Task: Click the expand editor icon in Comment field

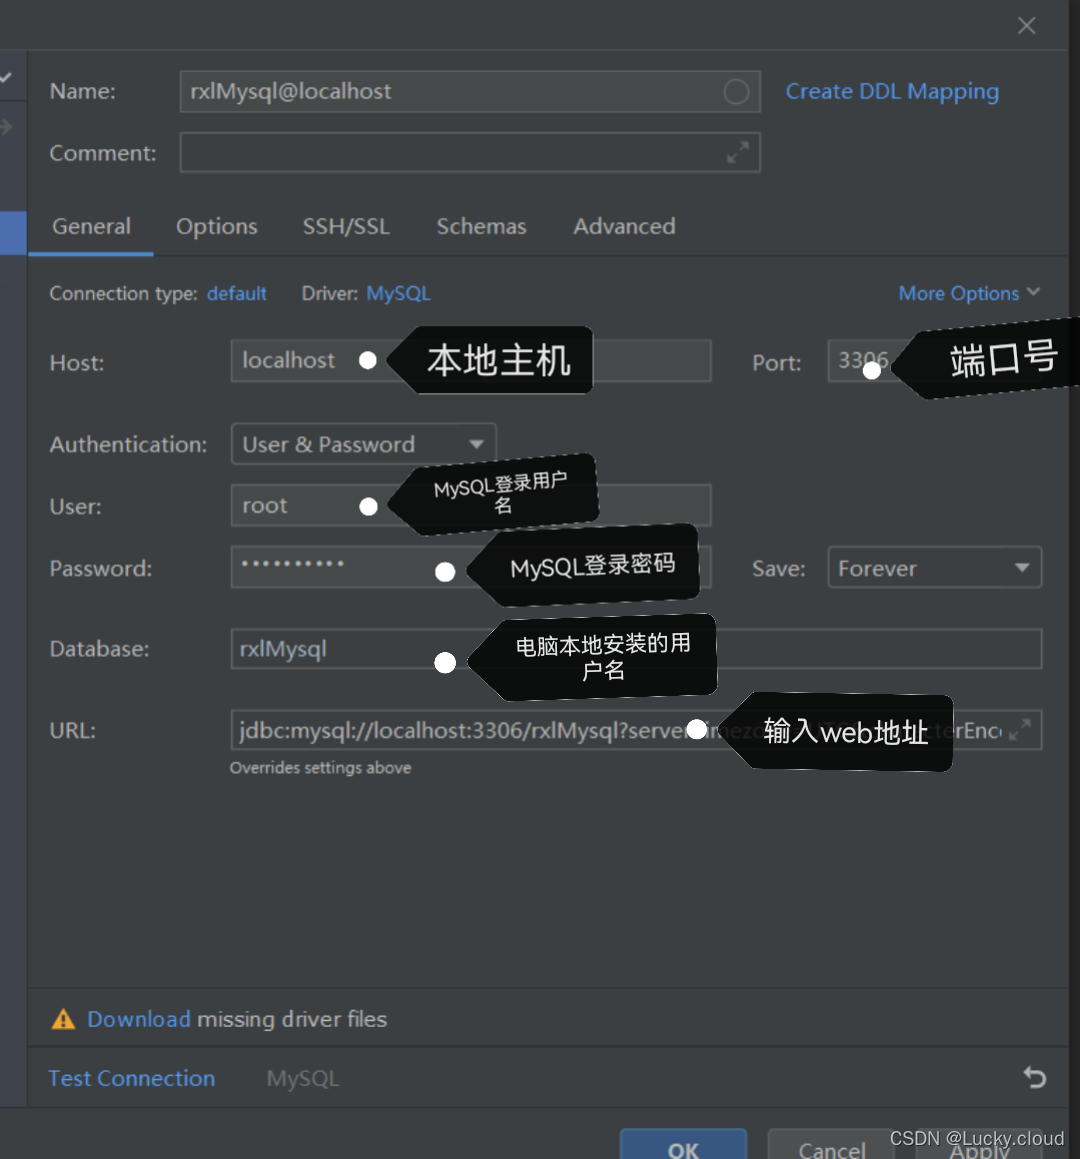Action: pyautogui.click(x=739, y=152)
